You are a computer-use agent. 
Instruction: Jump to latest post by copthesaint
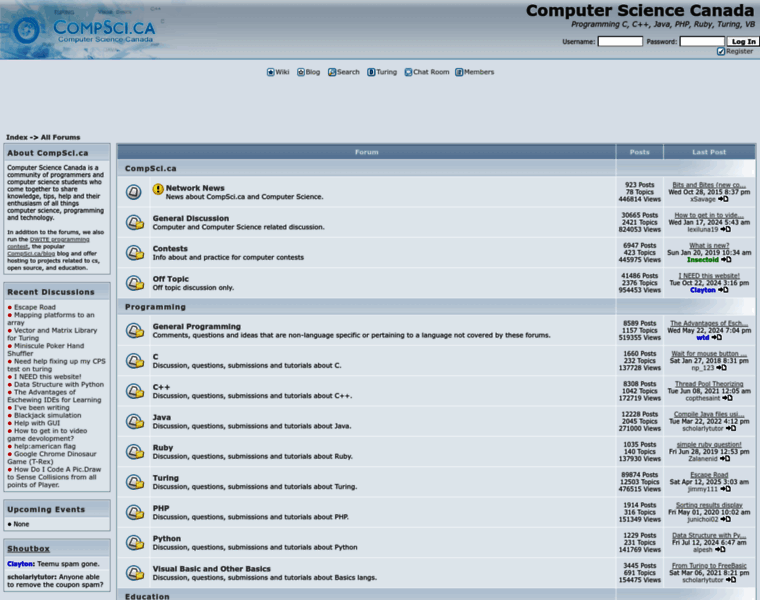[728, 398]
